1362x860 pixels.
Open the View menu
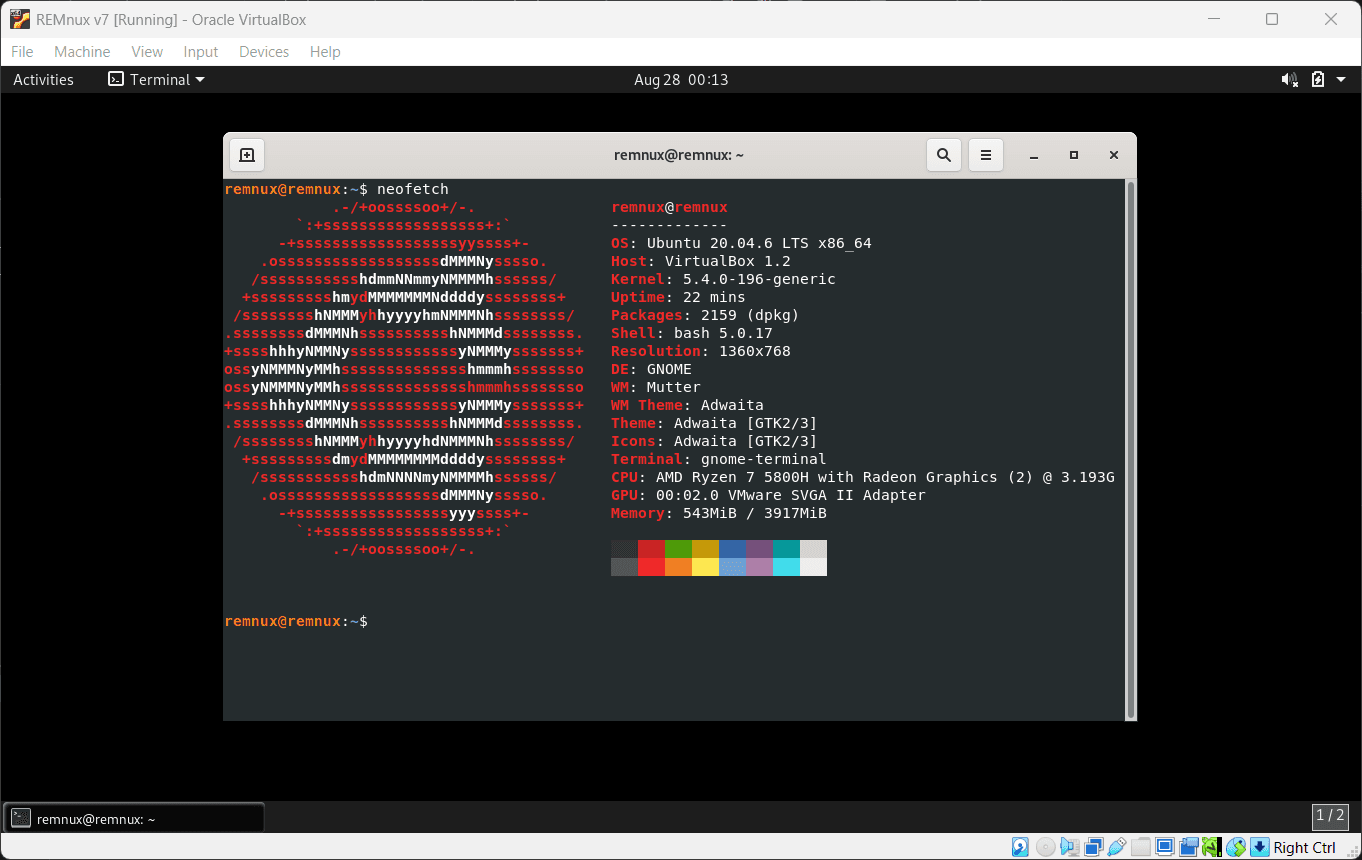147,51
